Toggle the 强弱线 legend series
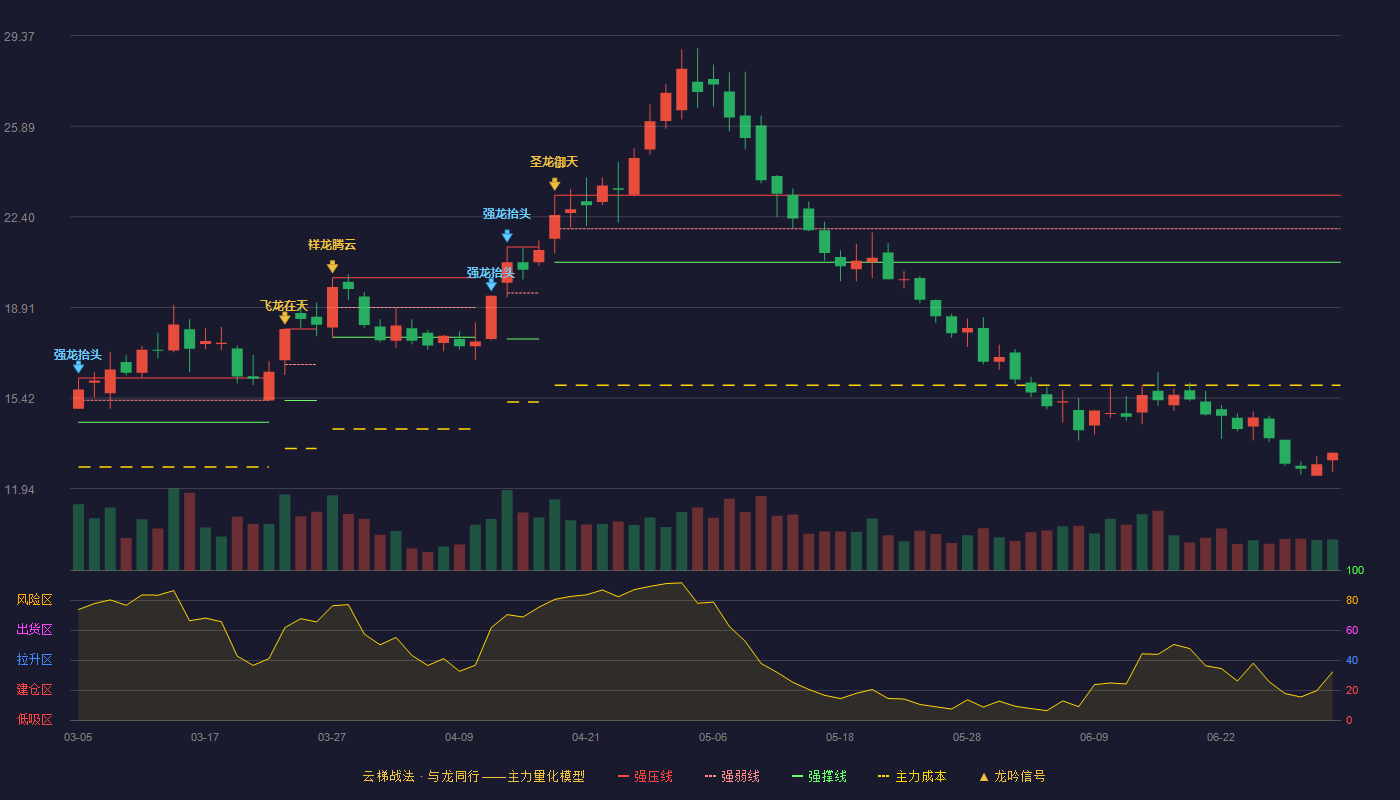The height and width of the screenshot is (800, 1400). [x=732, y=776]
